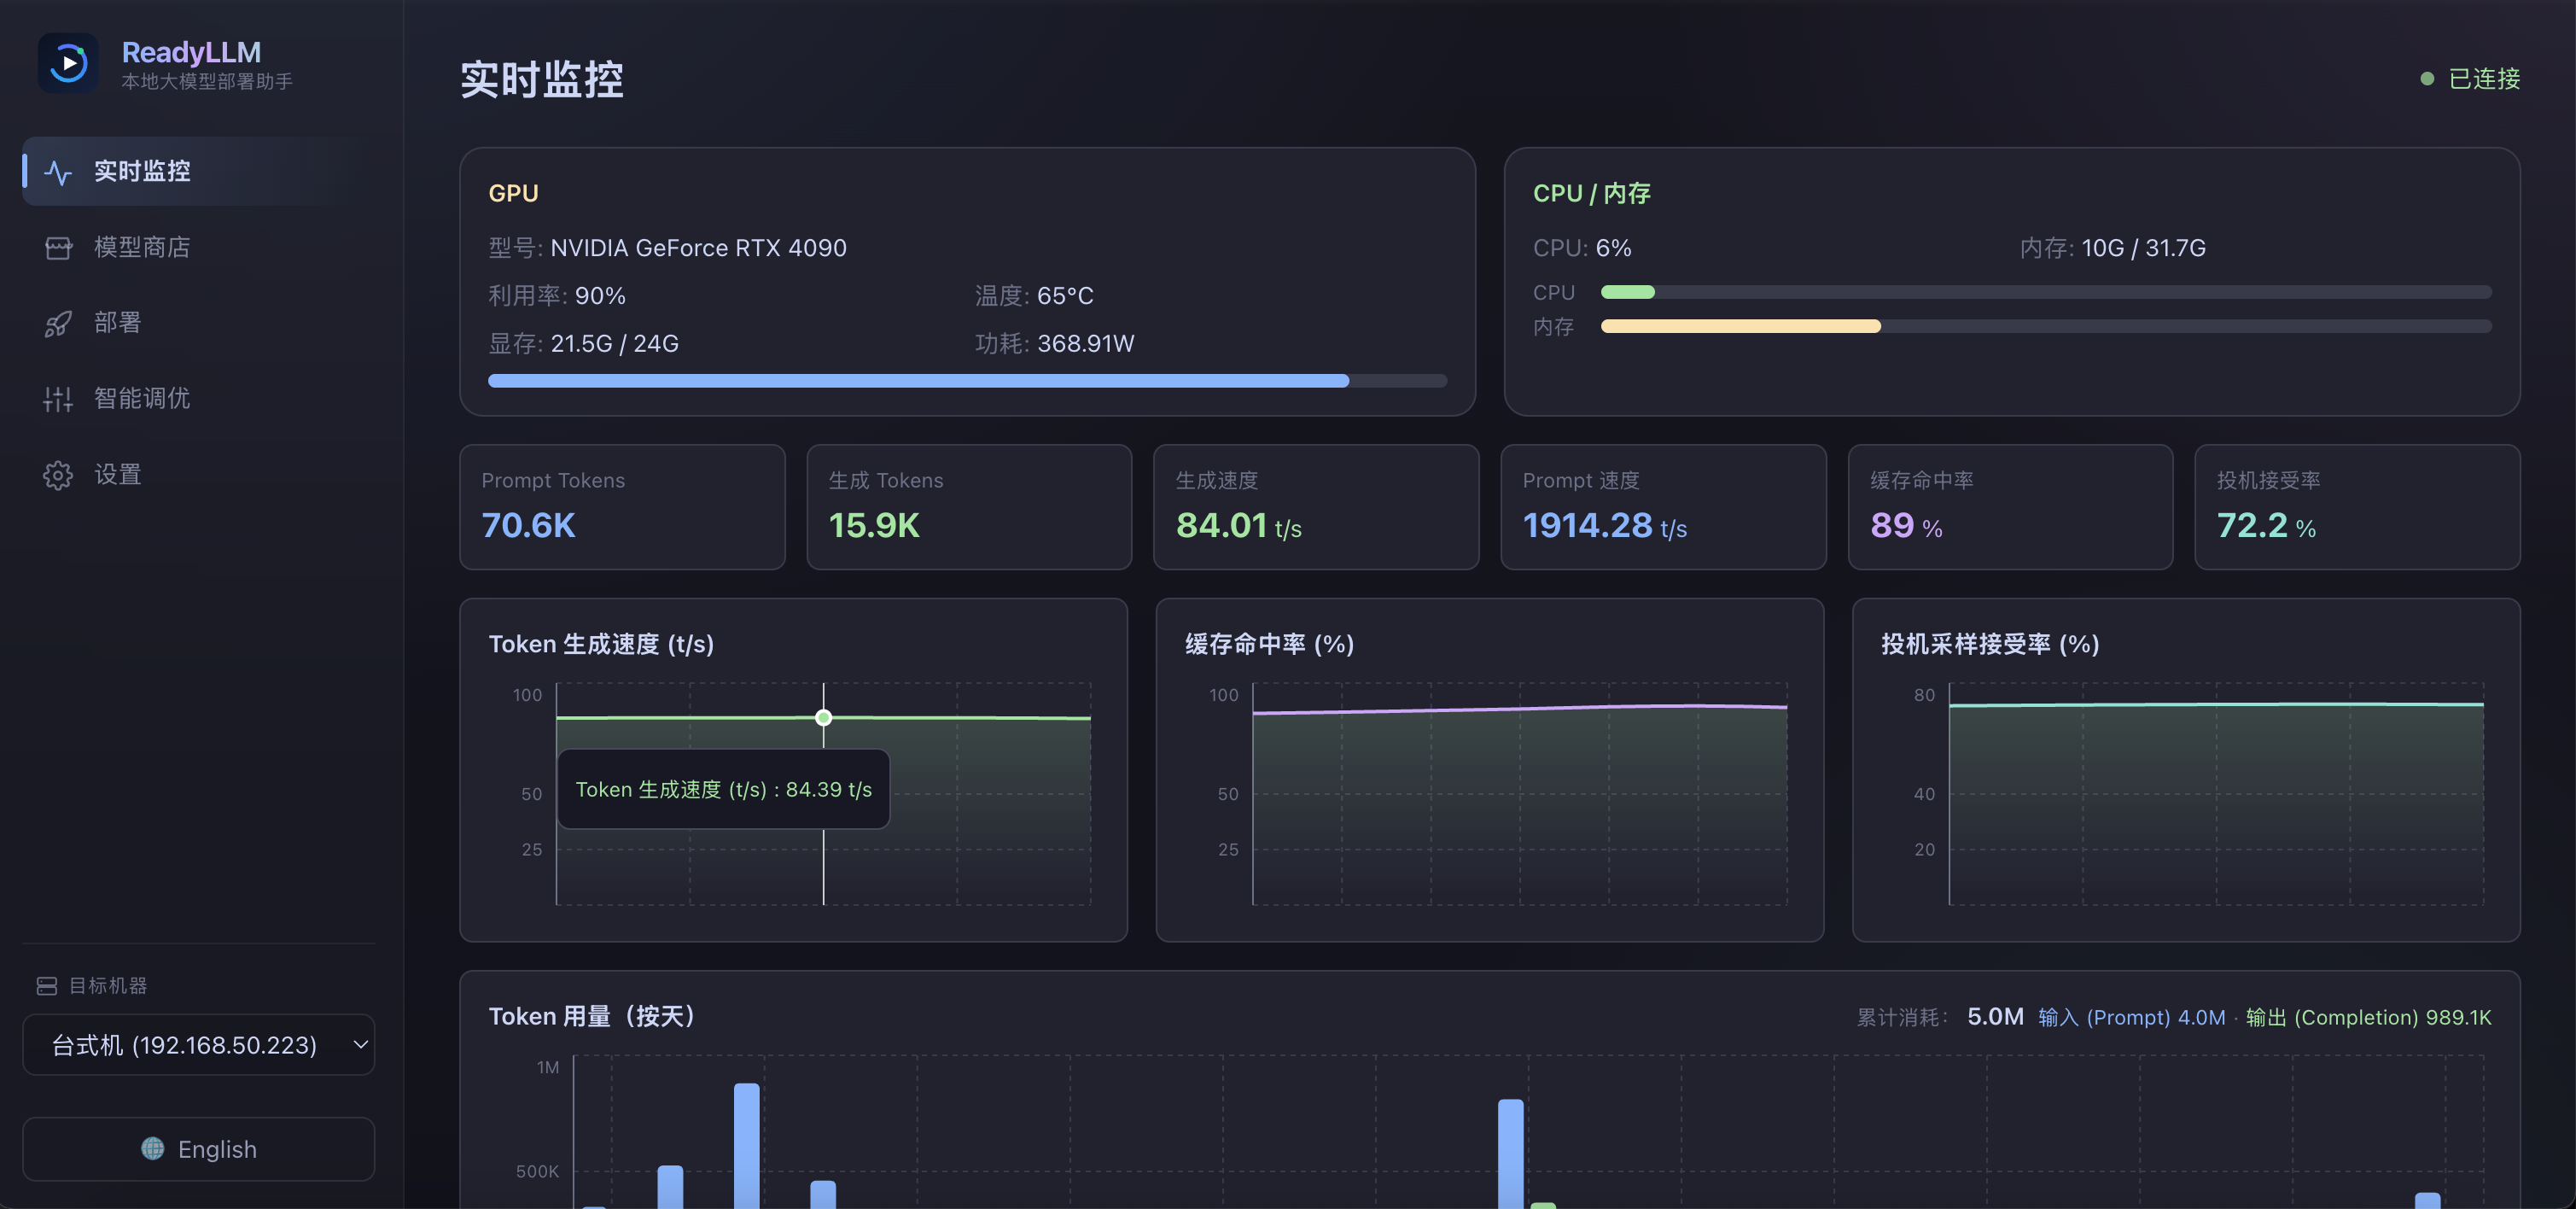Click the chevron arrow in the target machine dropdown
The image size is (2576, 1209).
[x=361, y=1045]
